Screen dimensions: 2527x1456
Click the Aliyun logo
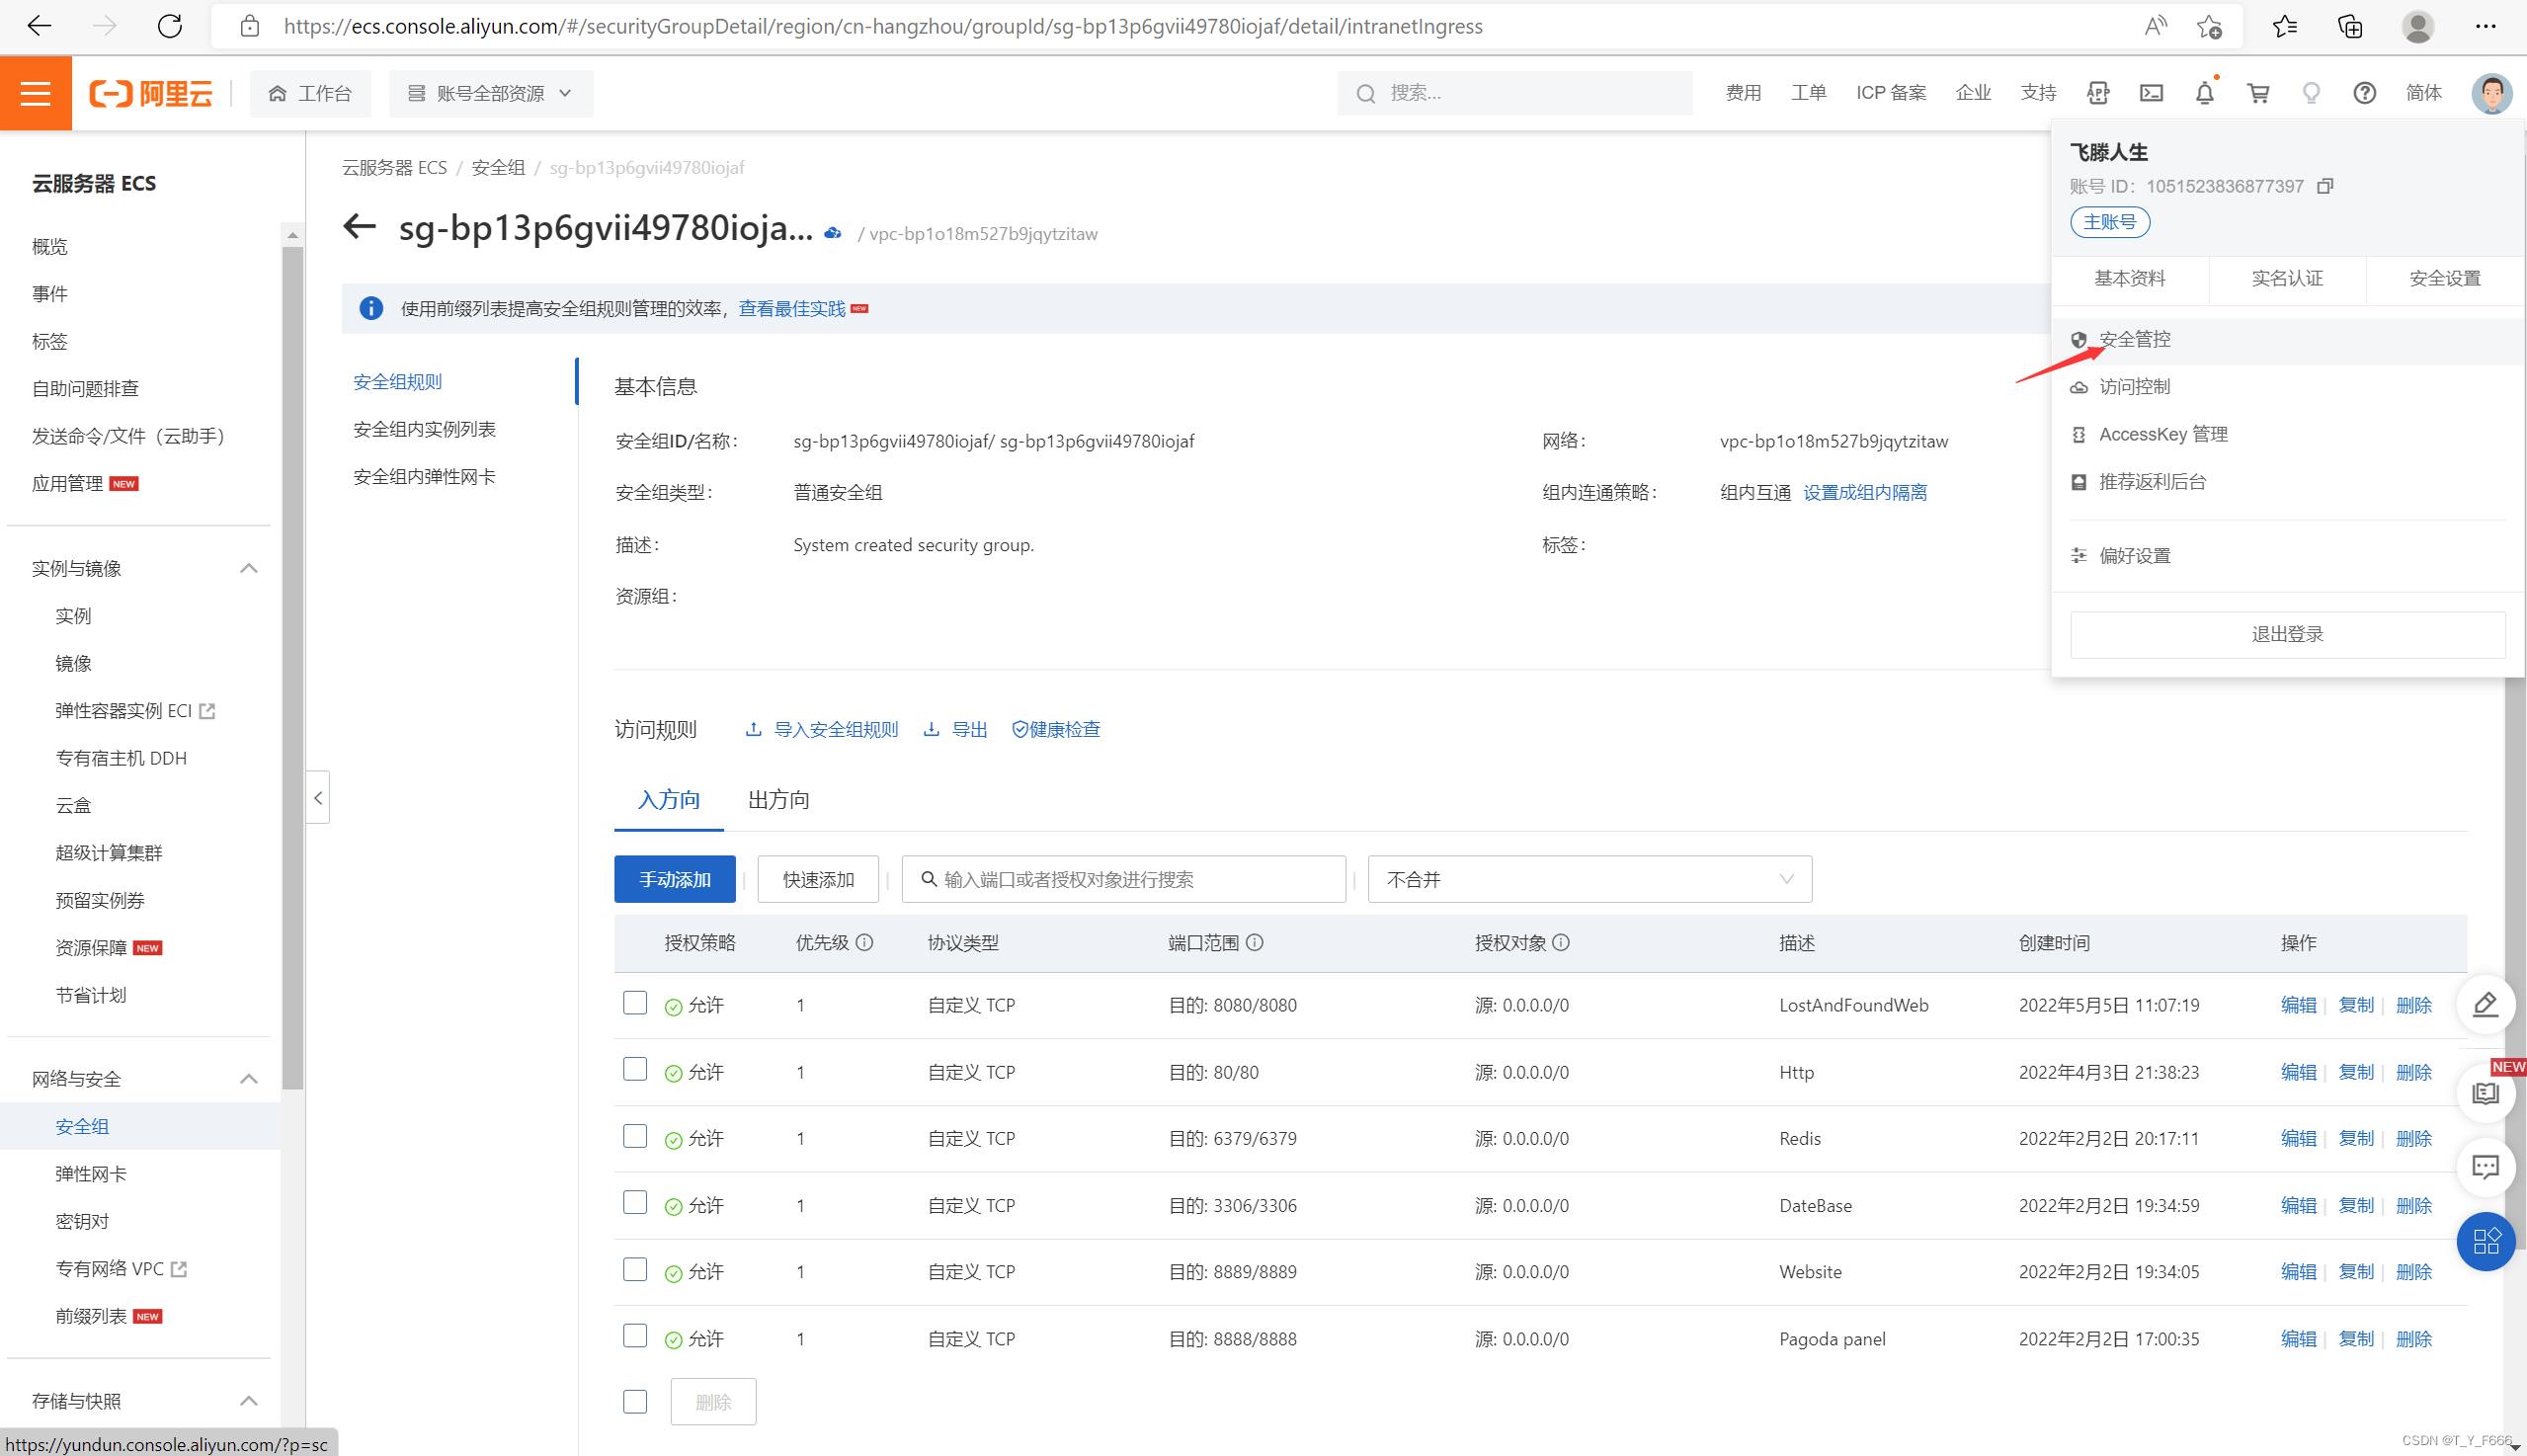[152, 93]
